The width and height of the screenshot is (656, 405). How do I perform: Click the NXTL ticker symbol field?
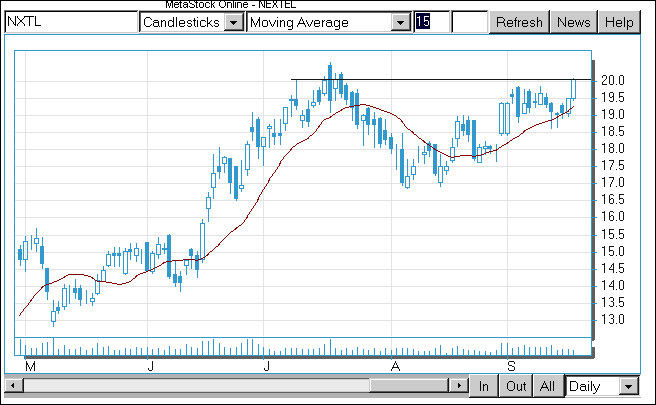[x=71, y=22]
